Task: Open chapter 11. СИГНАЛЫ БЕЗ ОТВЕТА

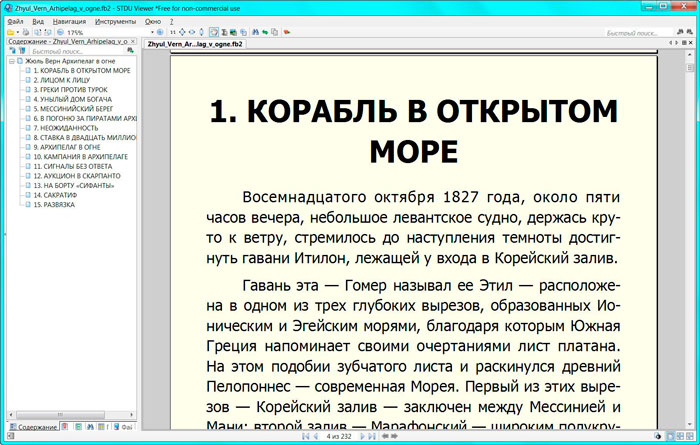Action: [73, 166]
